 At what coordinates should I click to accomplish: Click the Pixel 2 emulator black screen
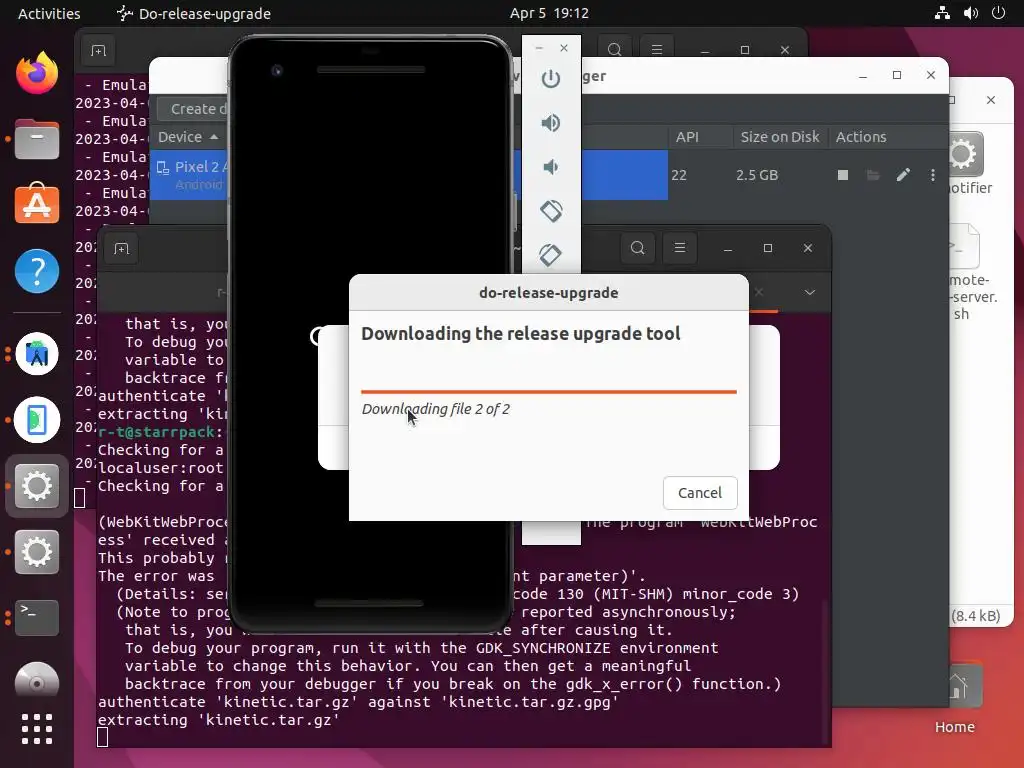370,333
